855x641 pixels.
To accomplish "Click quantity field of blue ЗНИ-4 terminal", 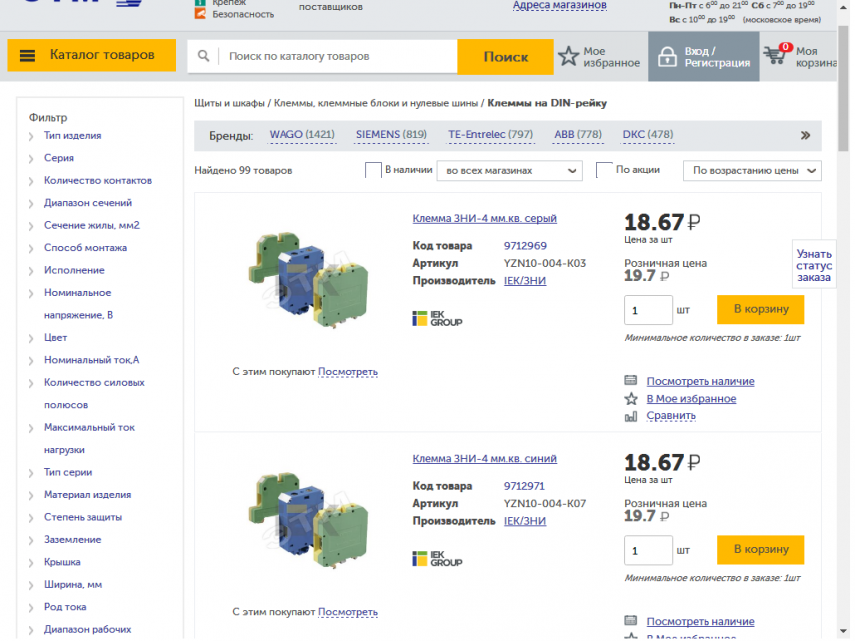I will tap(648, 550).
